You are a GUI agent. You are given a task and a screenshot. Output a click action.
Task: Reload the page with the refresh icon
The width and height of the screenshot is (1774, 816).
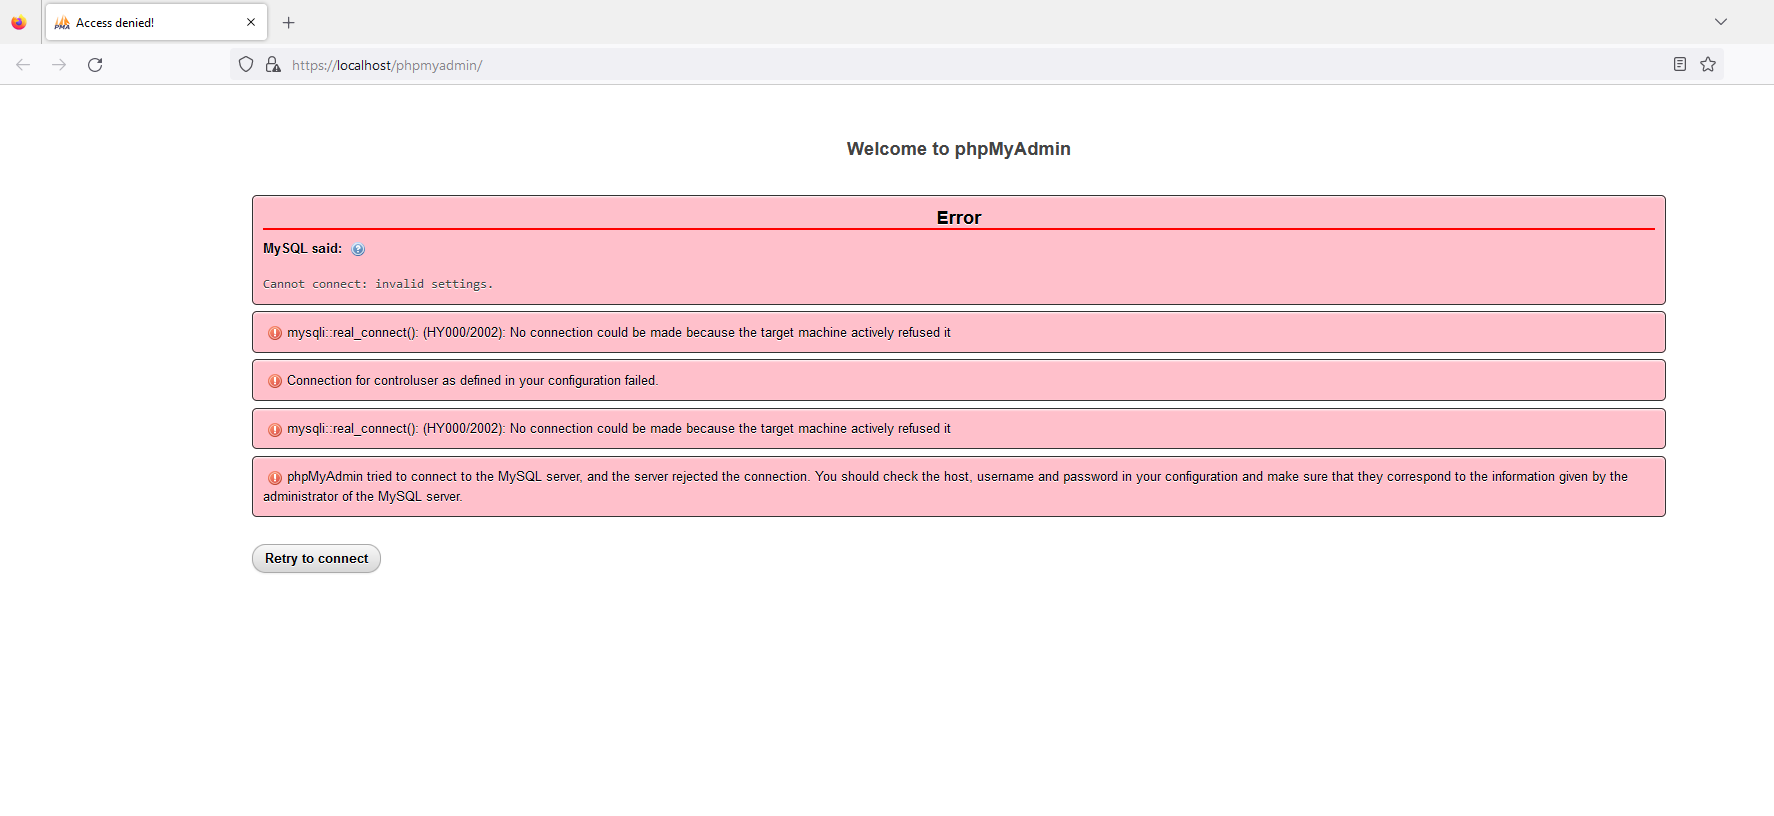tap(95, 65)
